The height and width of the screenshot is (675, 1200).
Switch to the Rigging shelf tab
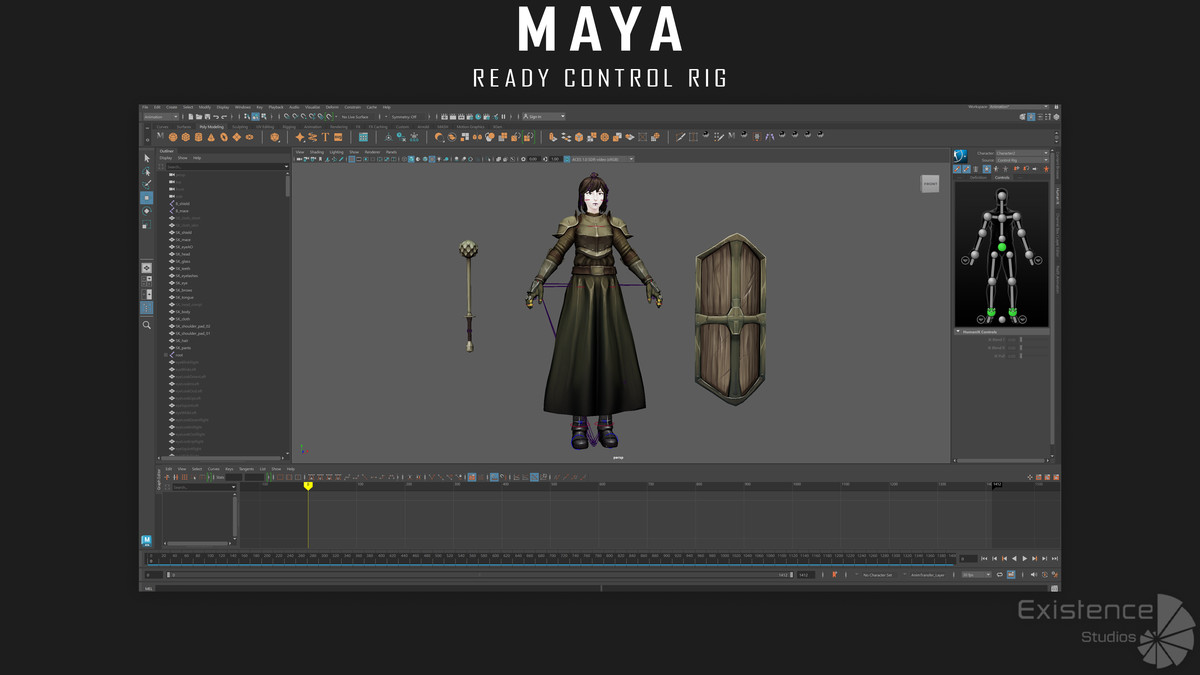click(x=288, y=124)
